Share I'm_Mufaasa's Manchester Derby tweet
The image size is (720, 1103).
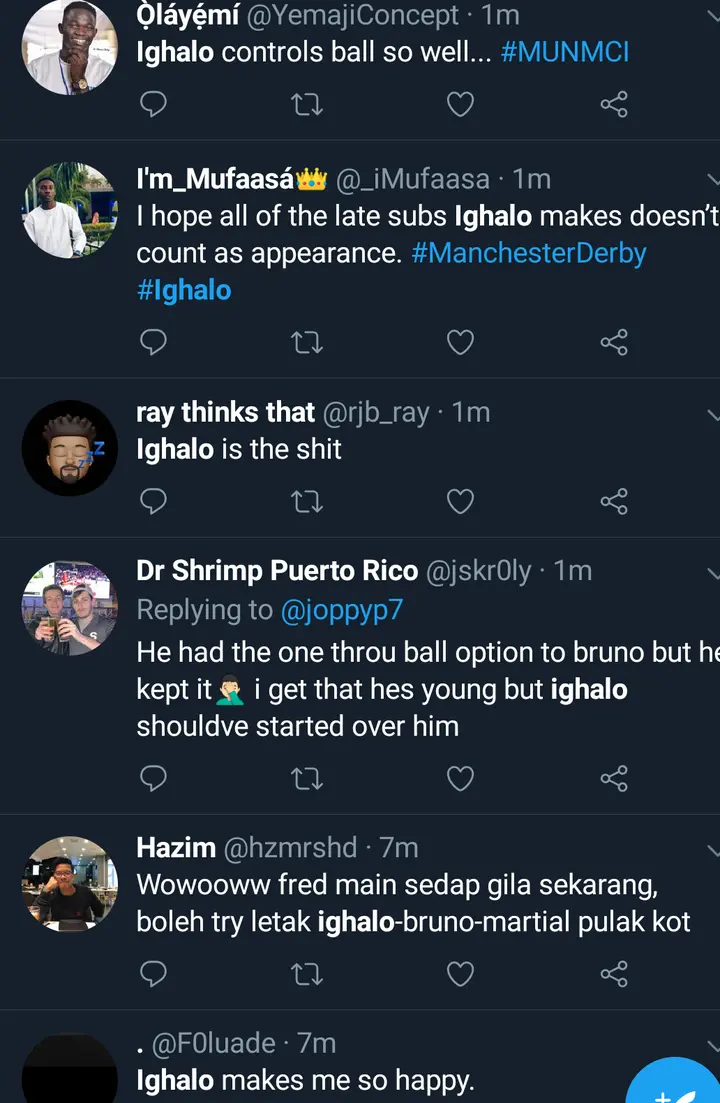coord(613,343)
